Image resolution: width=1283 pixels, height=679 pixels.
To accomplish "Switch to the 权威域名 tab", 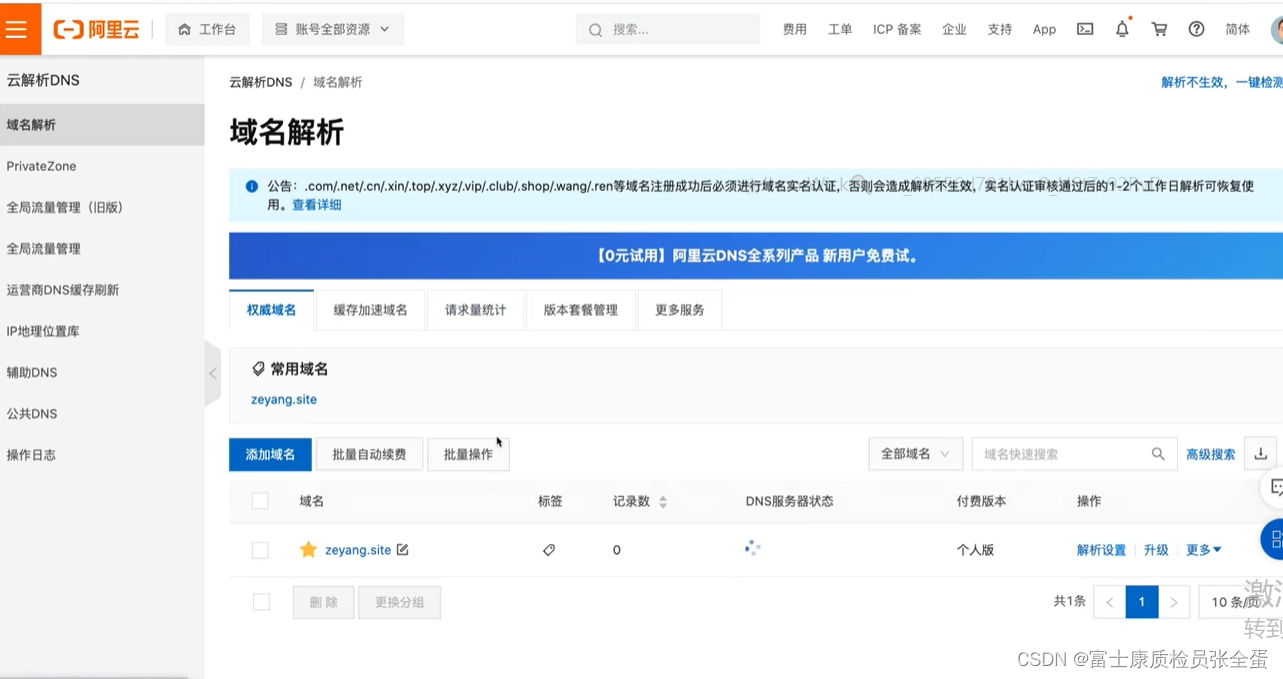I will [x=271, y=310].
